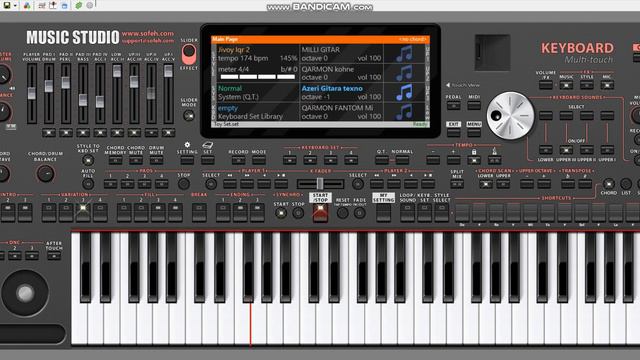The width and height of the screenshot is (640, 360).
Task: Click the LIST round button
Action: point(626,184)
